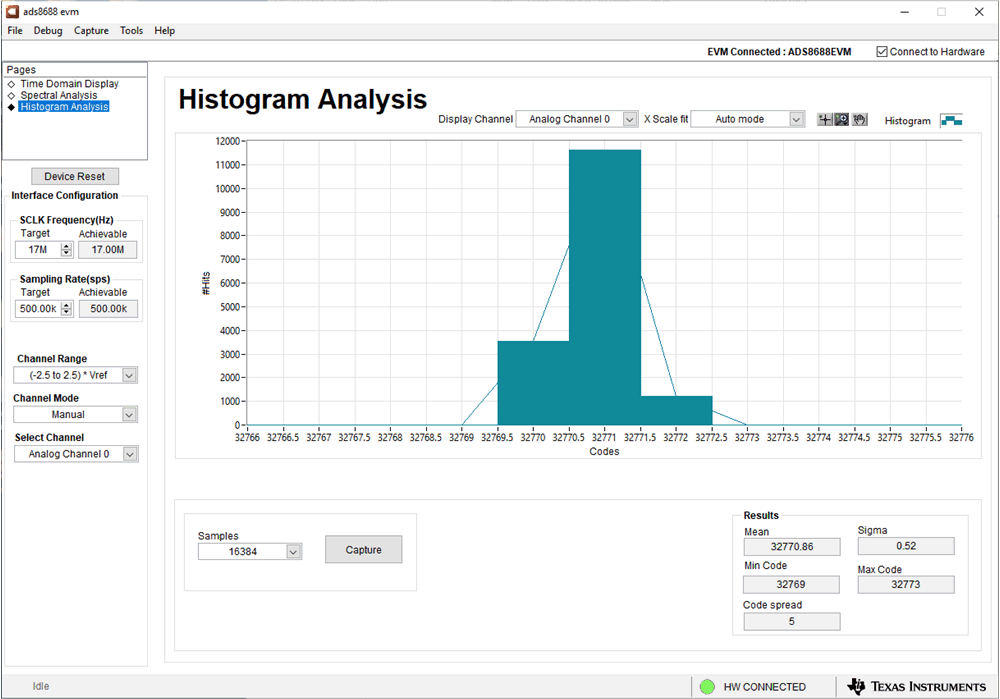Image resolution: width=1000 pixels, height=699 pixels.
Task: Click the ads8688 evm title bar icon
Action: pos(11,11)
